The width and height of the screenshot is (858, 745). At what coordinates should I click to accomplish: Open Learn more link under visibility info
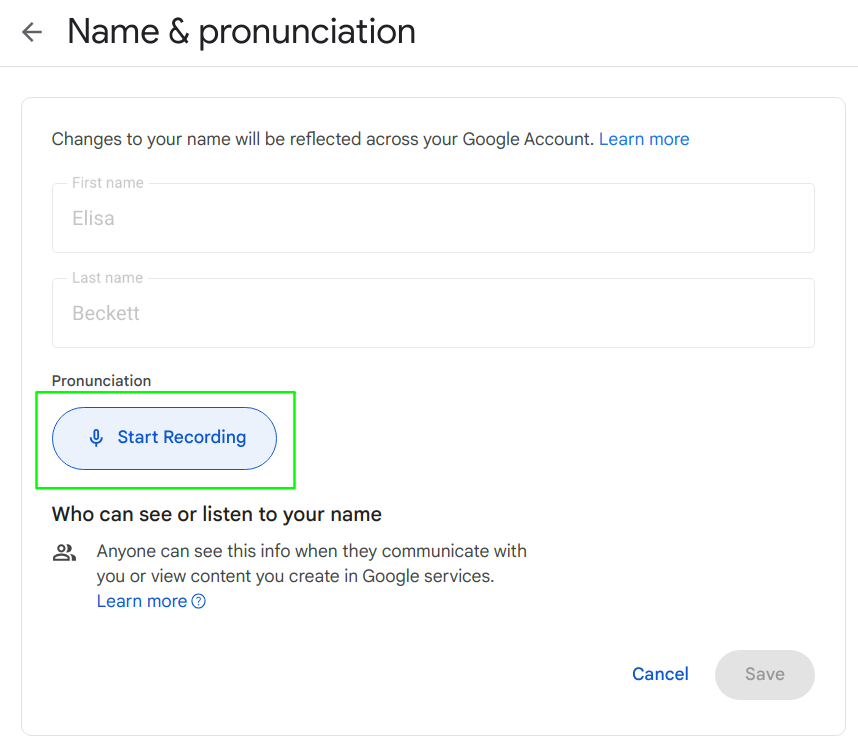pyautogui.click(x=142, y=602)
